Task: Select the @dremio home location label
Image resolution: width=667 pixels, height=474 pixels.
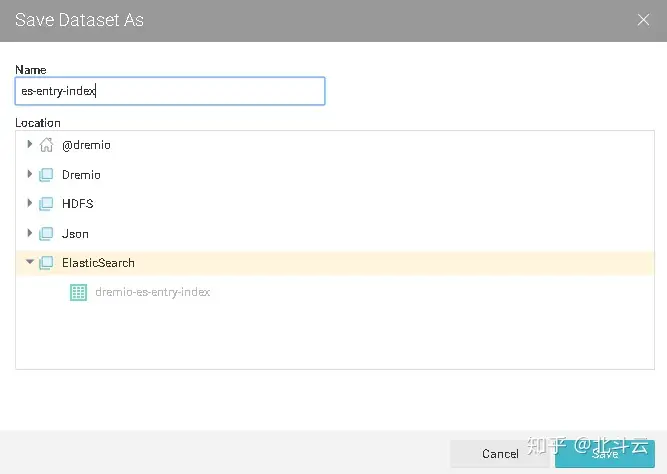Action: click(x=86, y=145)
